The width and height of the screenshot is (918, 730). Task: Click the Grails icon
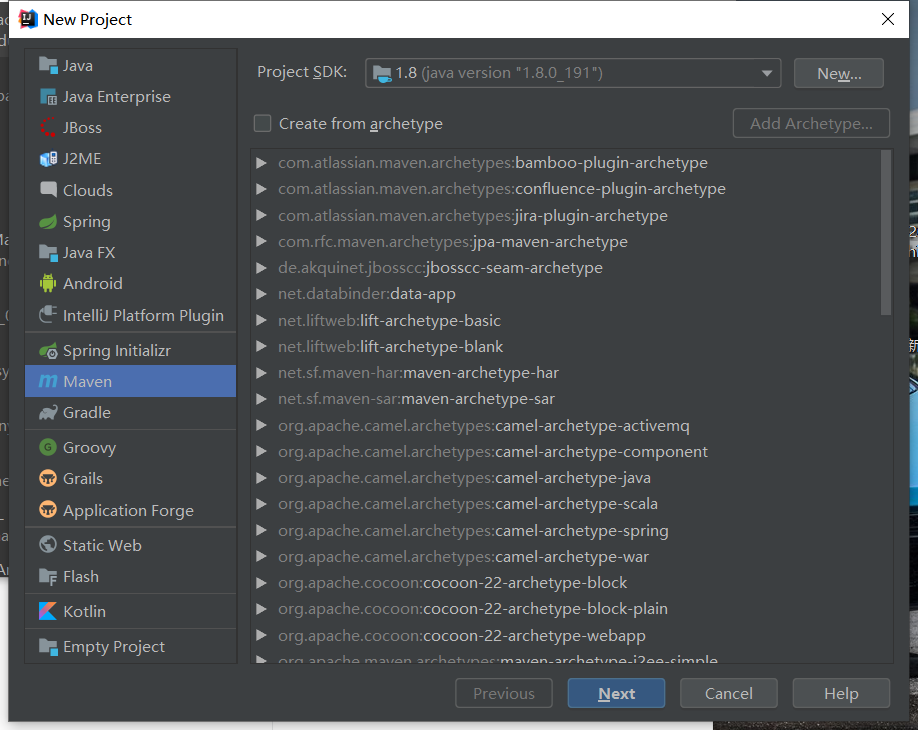pos(48,478)
